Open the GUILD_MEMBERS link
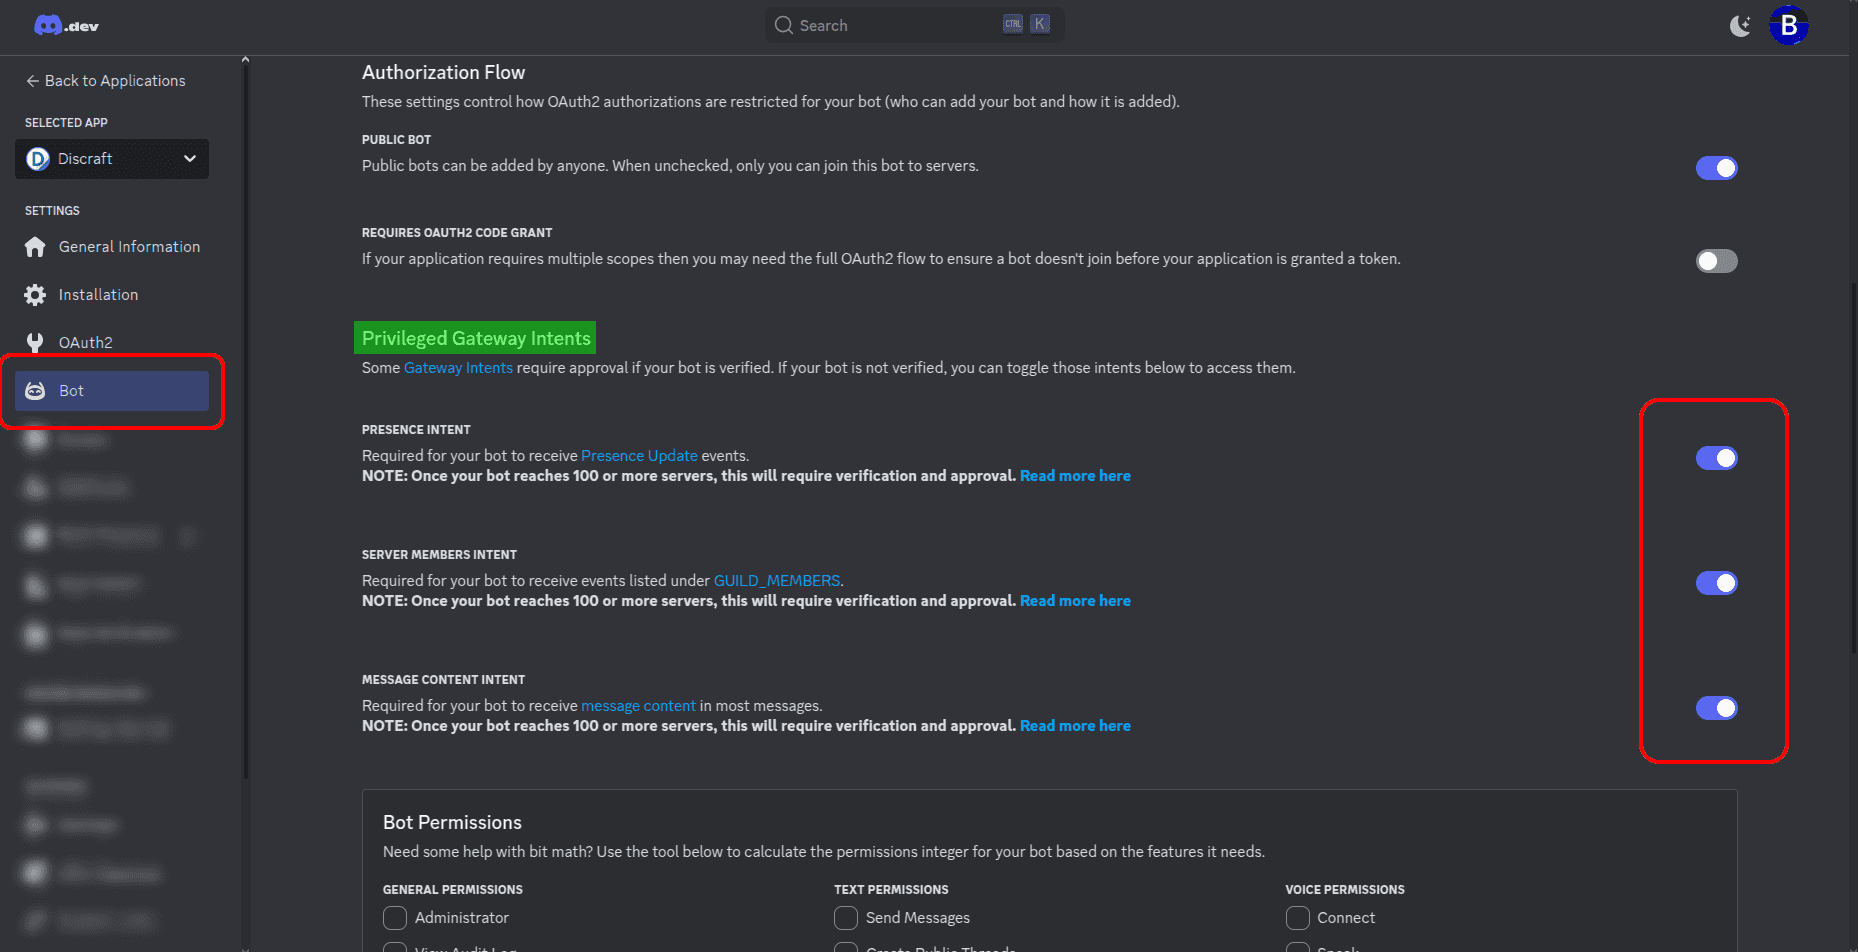 click(x=776, y=581)
